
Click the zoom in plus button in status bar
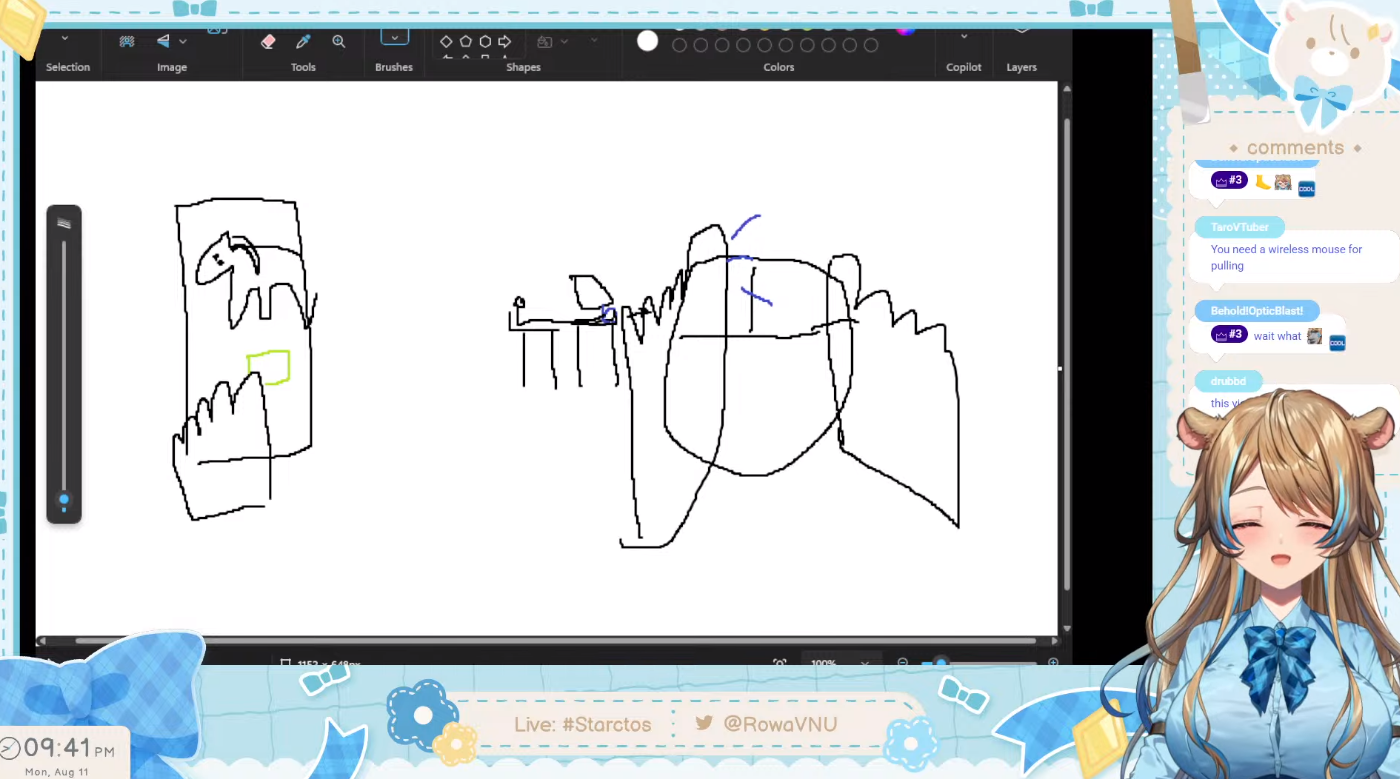coord(1053,663)
